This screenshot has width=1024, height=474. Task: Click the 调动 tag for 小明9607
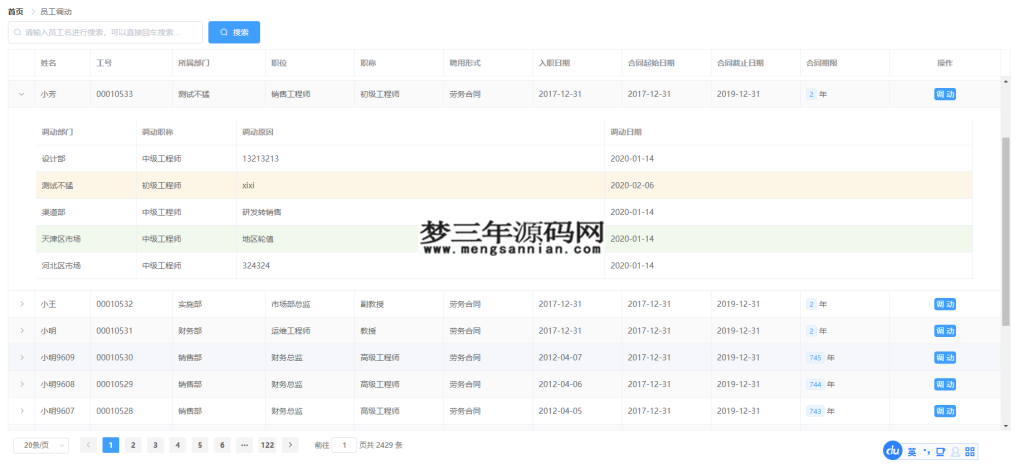(x=945, y=411)
